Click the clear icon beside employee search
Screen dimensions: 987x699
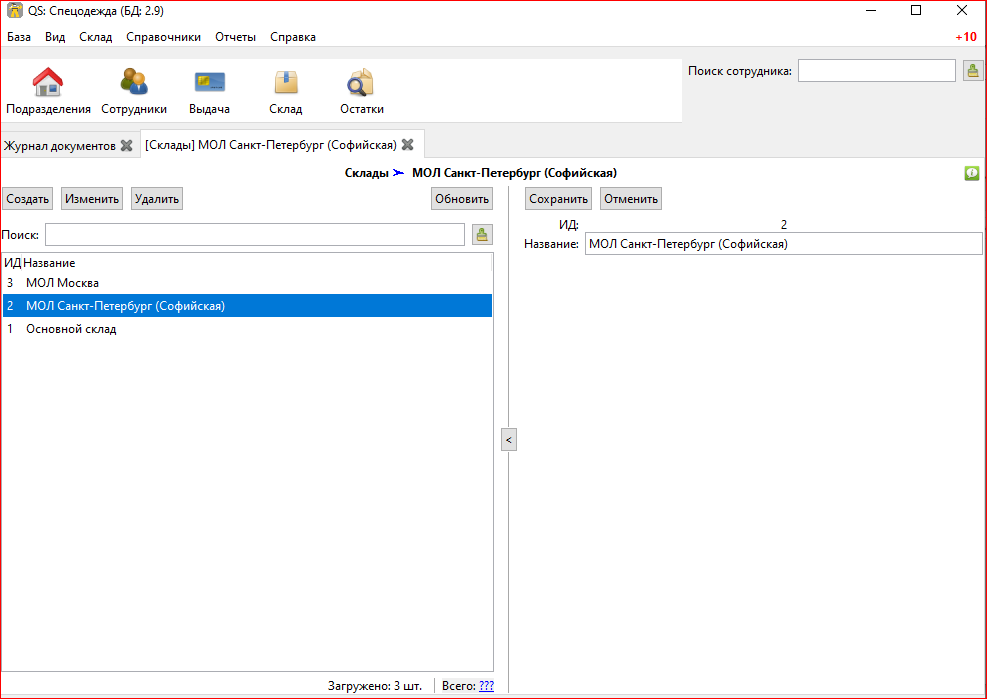[972, 70]
